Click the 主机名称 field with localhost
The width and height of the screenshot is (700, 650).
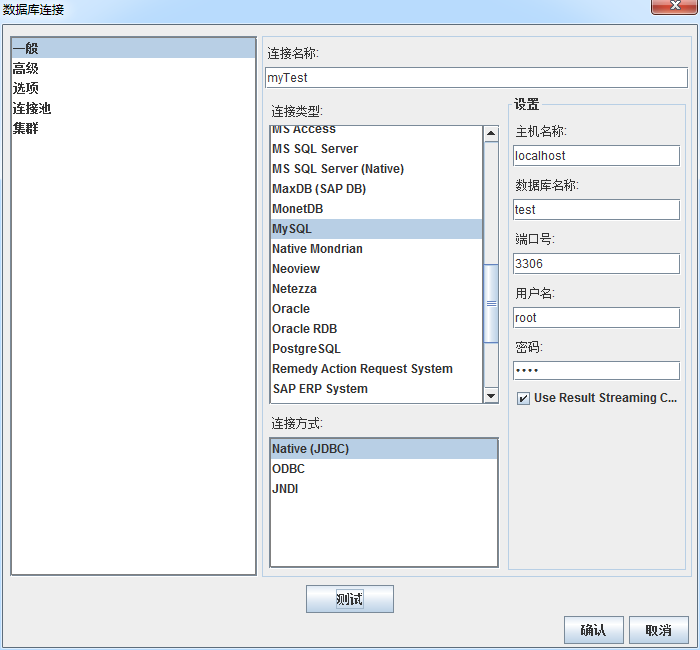[596, 156]
